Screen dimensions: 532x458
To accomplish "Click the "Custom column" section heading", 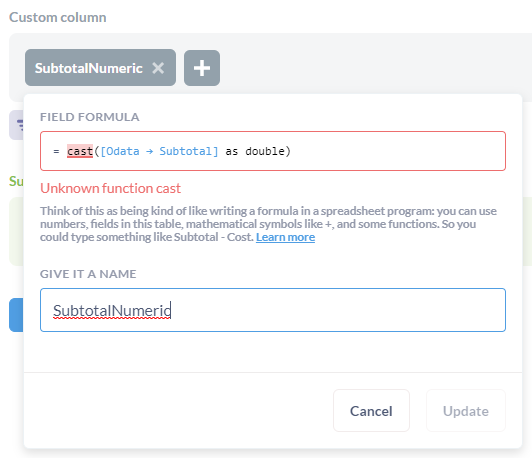I will (x=58, y=17).
